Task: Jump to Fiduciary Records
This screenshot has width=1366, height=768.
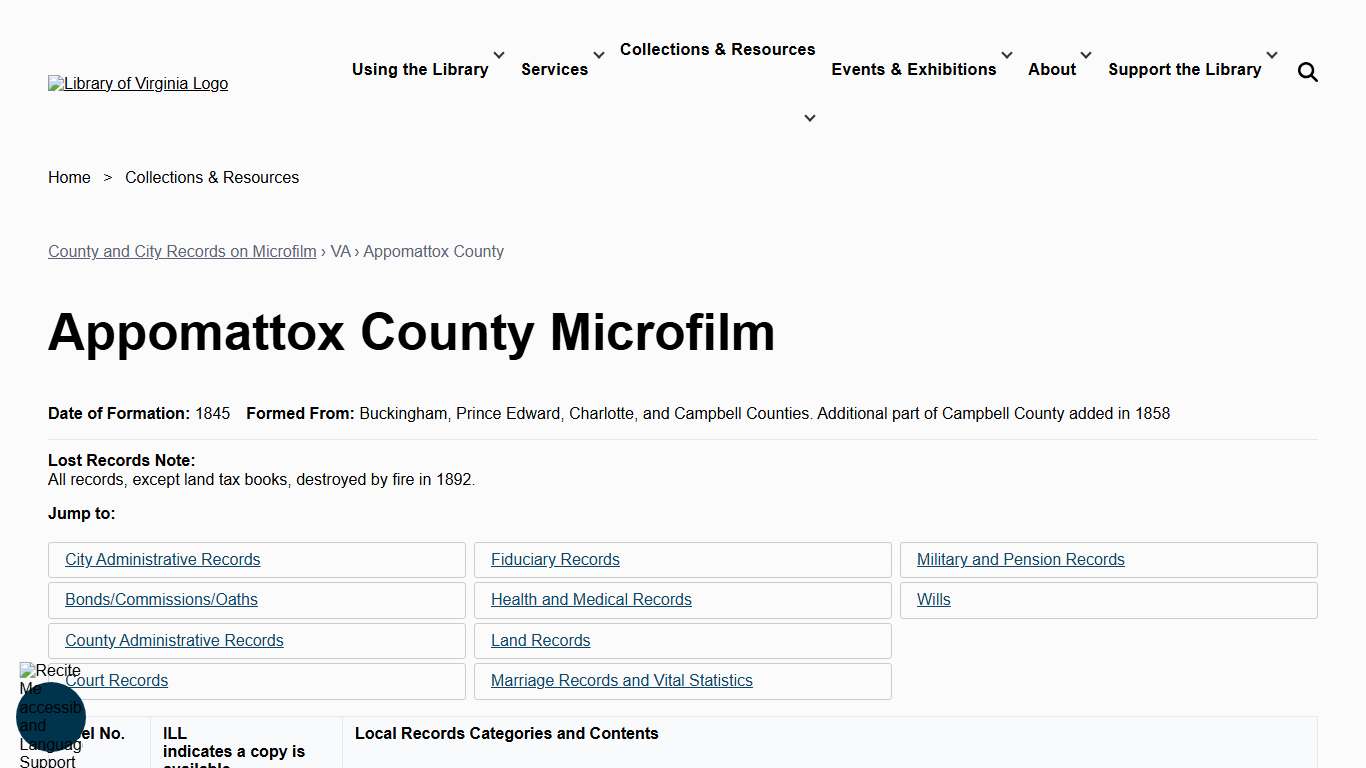Action: coord(555,559)
